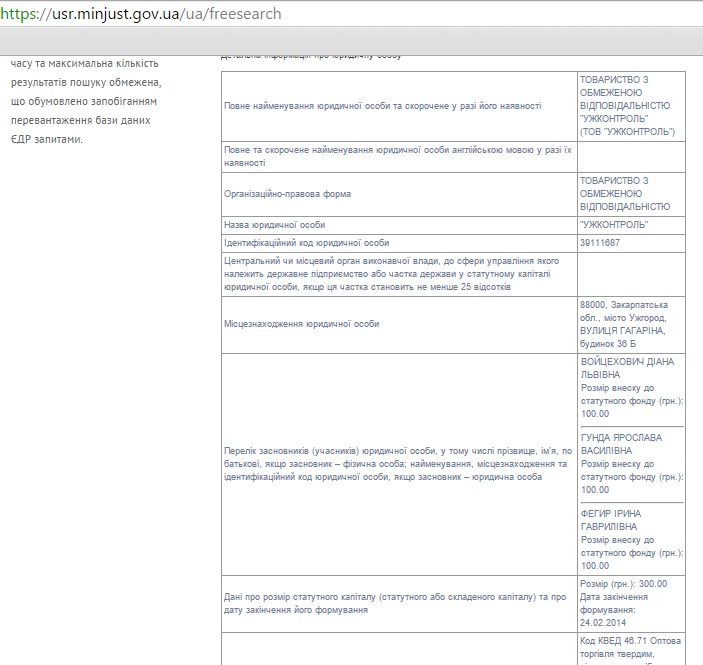
Task: Click the organizational form value ТОВАРИСТВО З ОБМЕЖЕНОЮ ВІДПОВІДАЛЬНІСТЮ
Action: (625, 194)
